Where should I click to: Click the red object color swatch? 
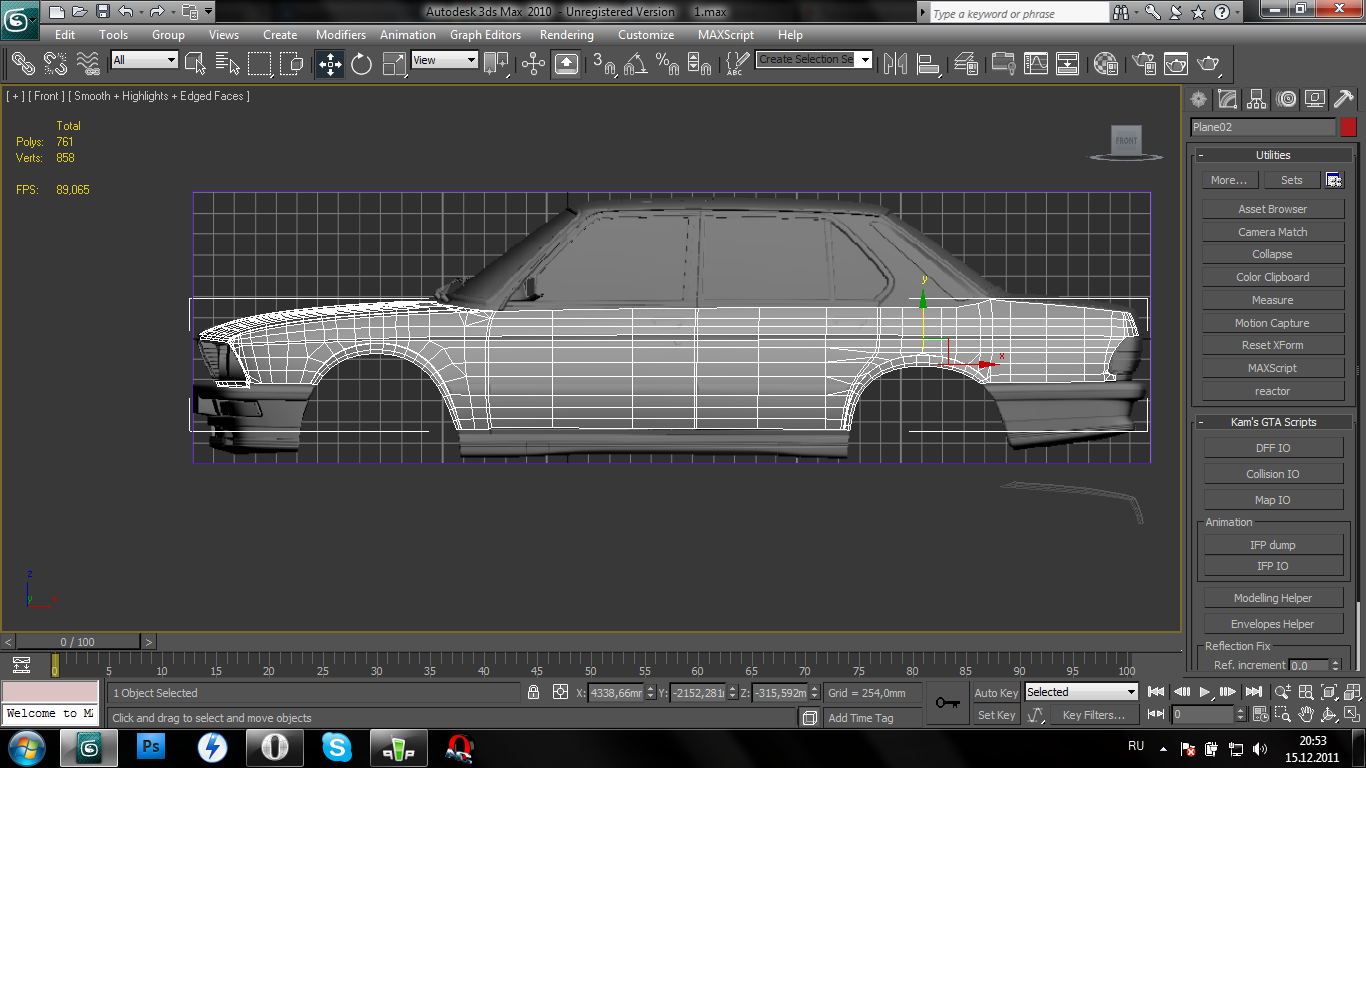(1348, 127)
